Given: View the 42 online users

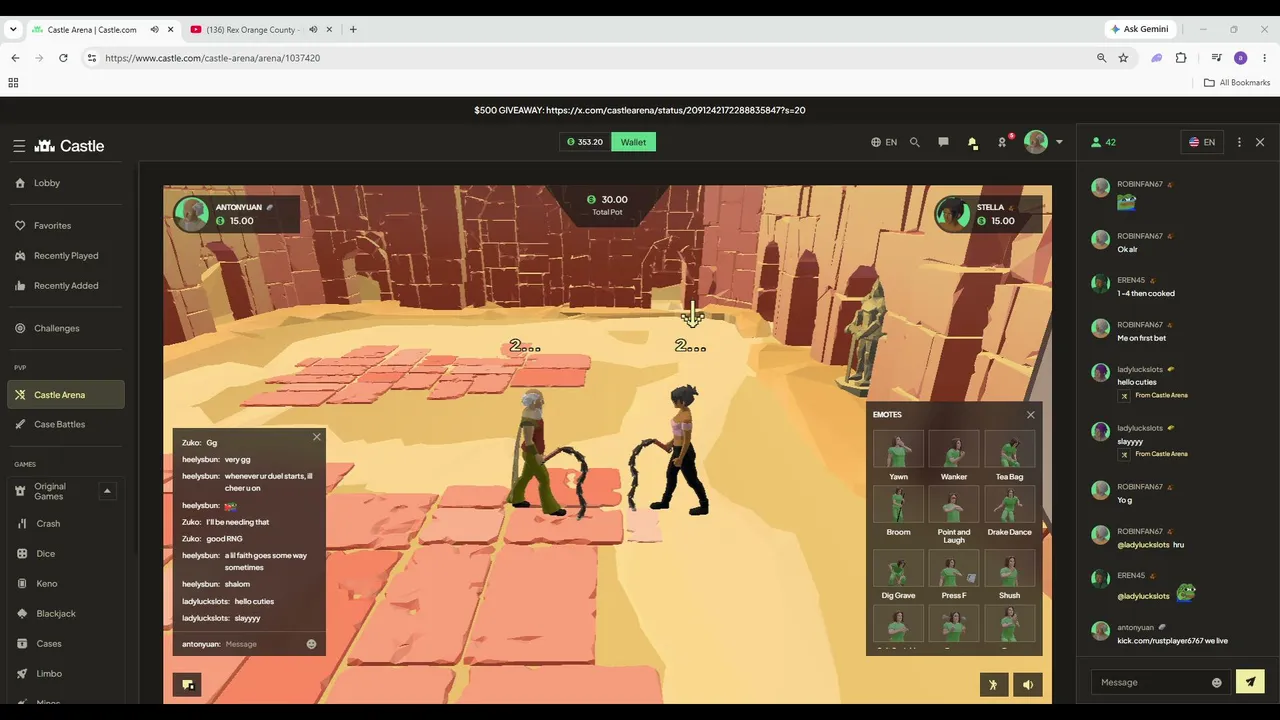Looking at the screenshot, I should [1104, 142].
